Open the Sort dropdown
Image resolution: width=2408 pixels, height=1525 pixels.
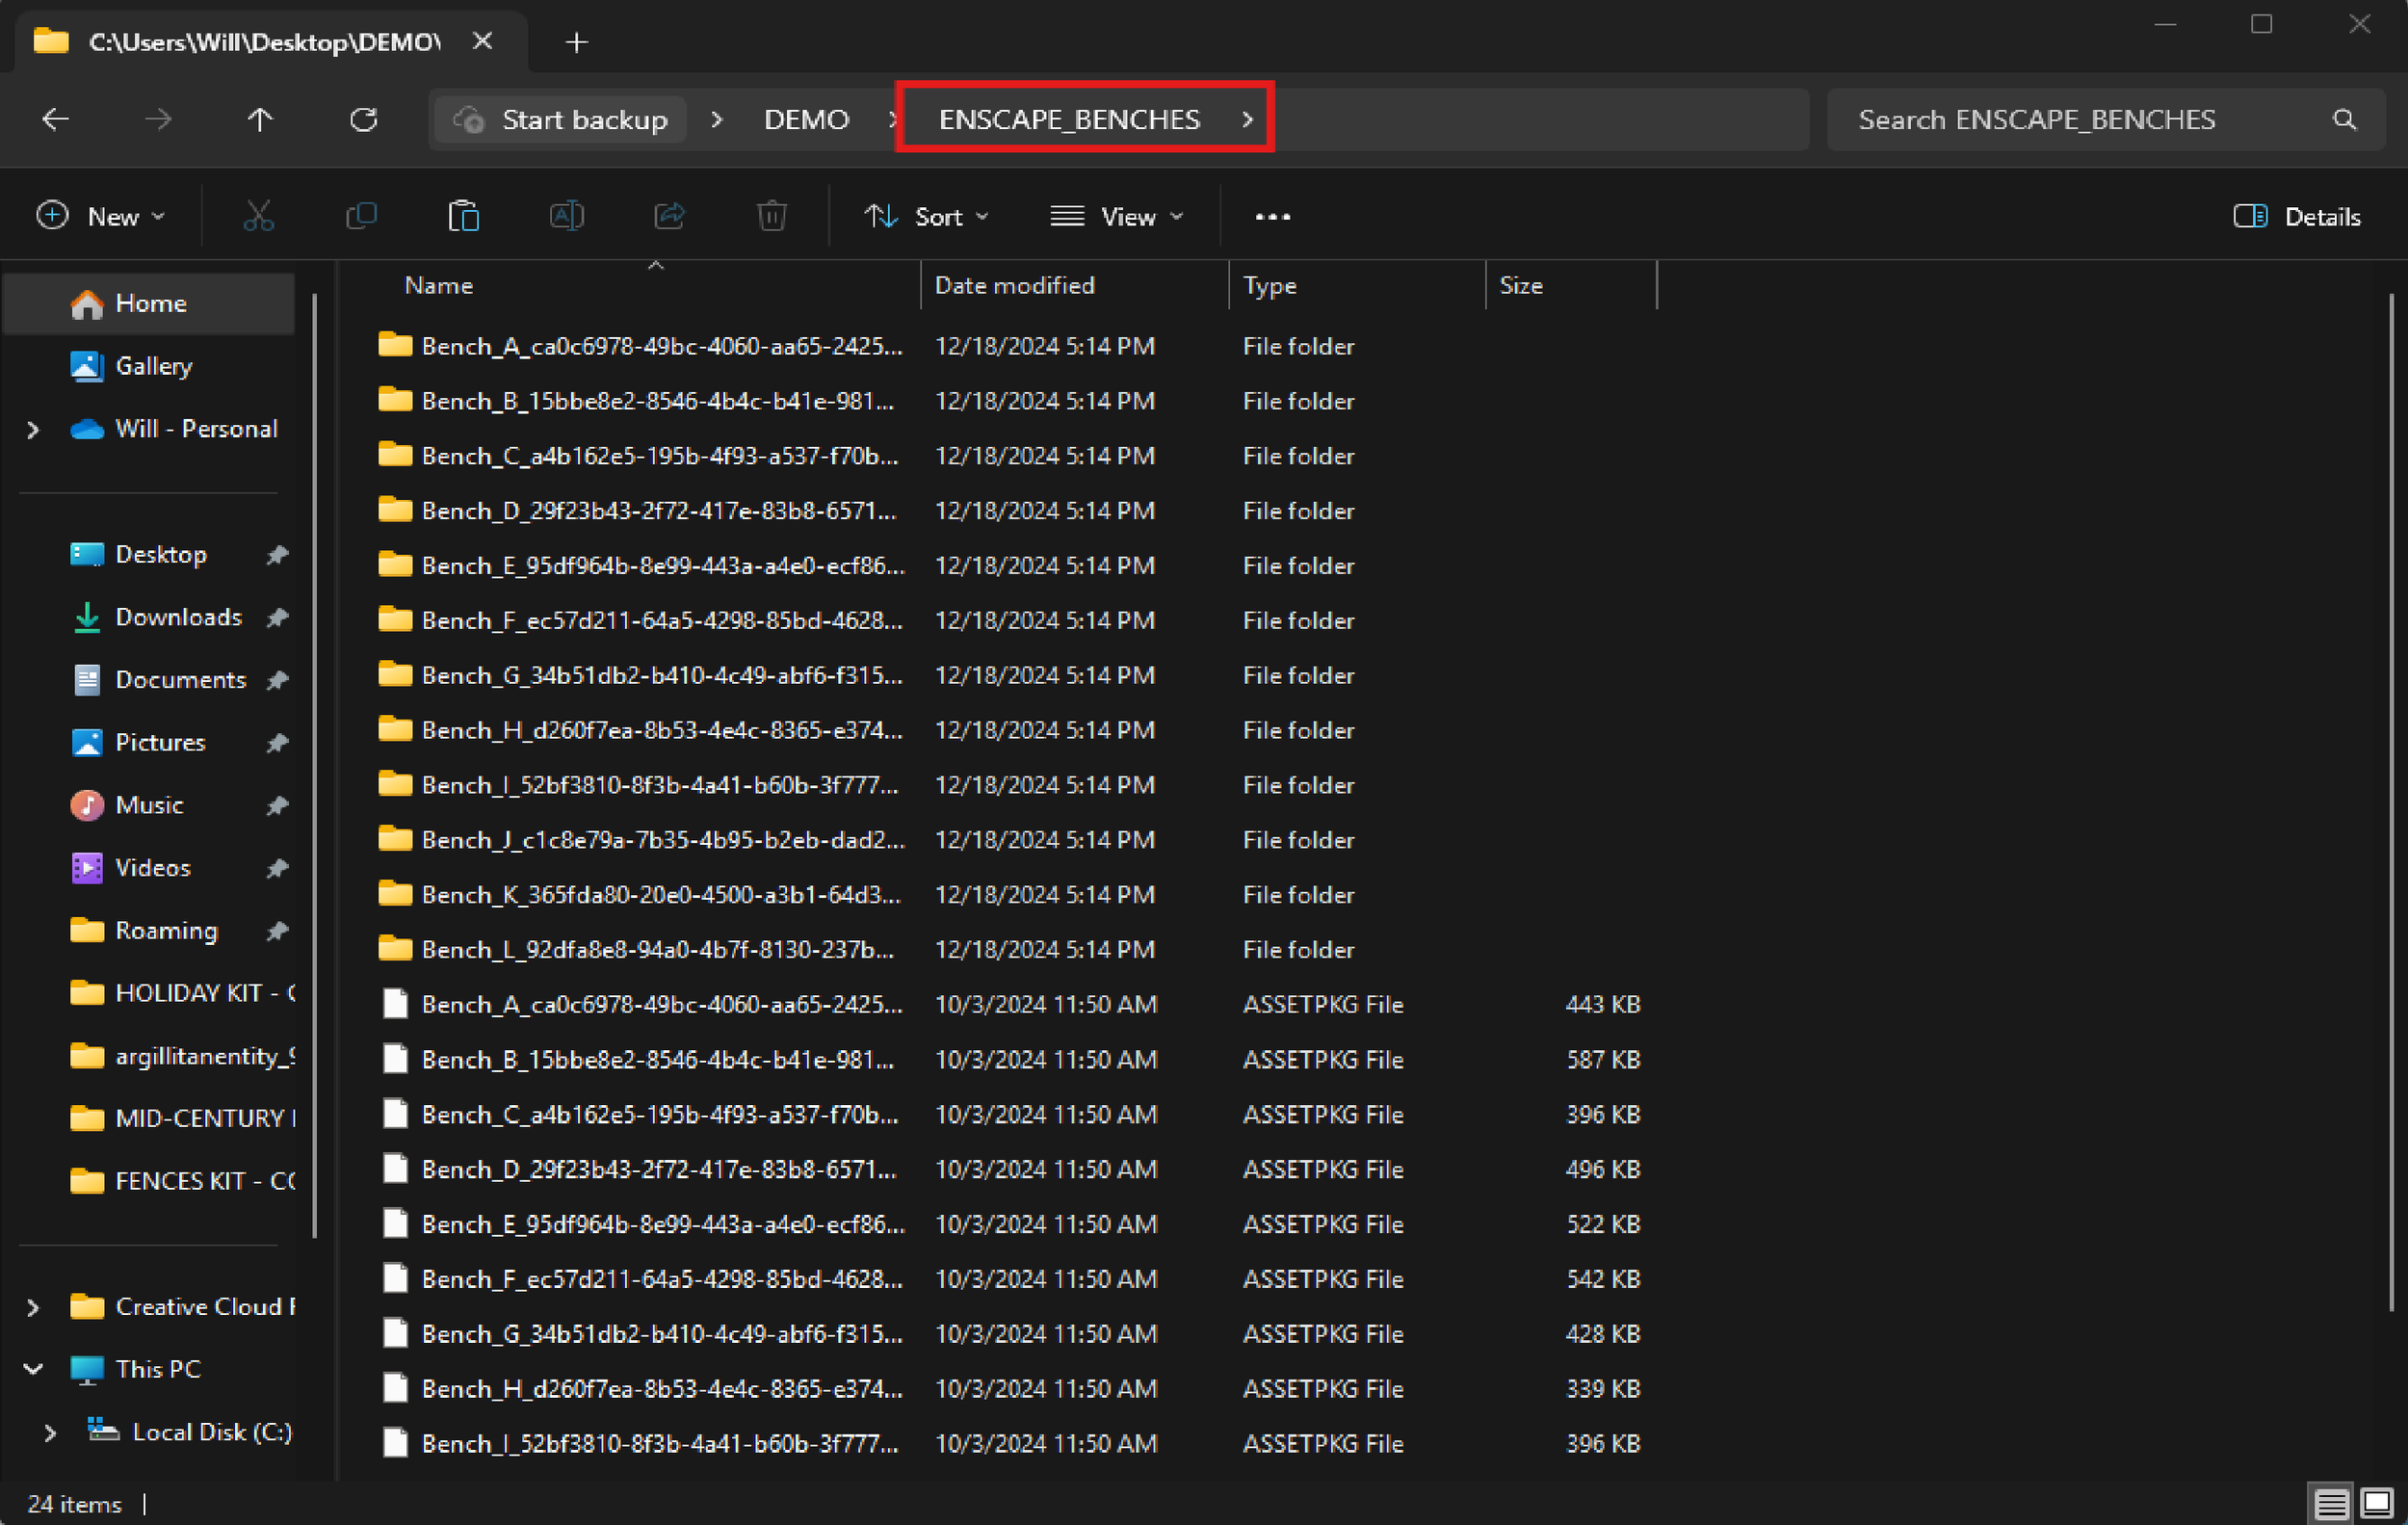pos(927,216)
